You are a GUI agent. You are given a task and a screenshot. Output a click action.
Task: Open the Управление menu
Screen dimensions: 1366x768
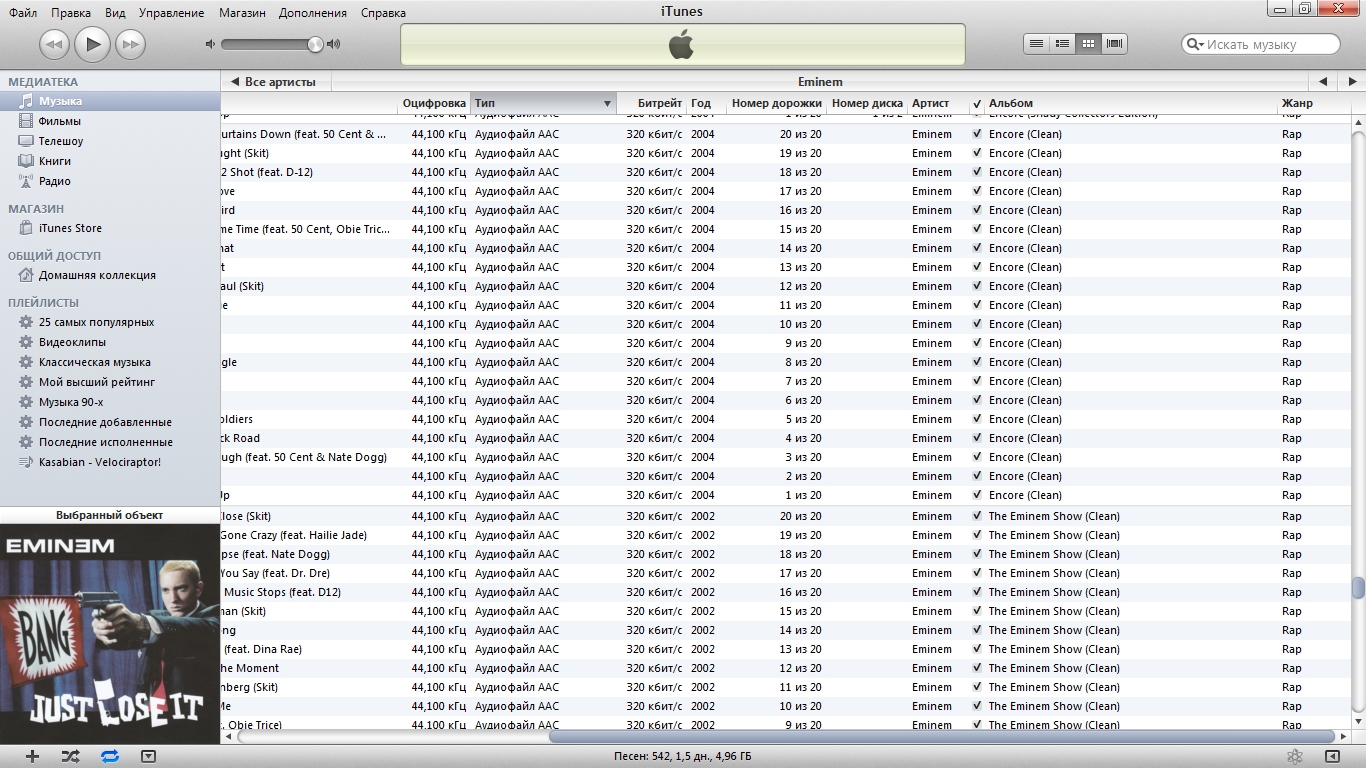(172, 13)
